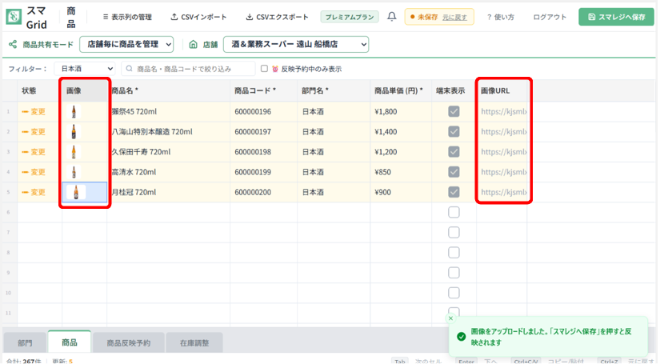
Task: Click the スマGrid logo icon
Action: pos(13,17)
